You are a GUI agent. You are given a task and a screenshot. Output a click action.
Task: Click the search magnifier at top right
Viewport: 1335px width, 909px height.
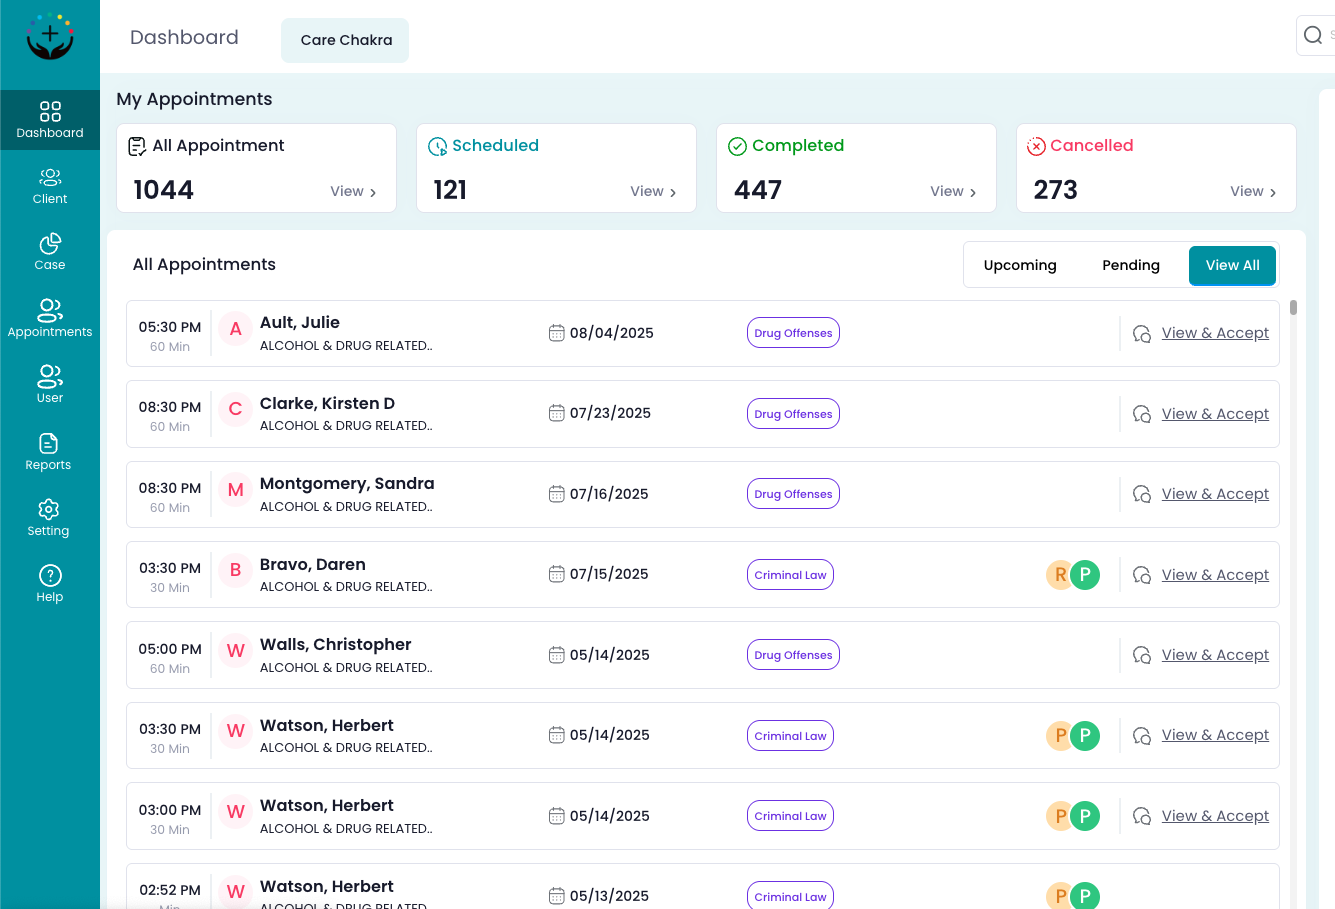click(1313, 34)
